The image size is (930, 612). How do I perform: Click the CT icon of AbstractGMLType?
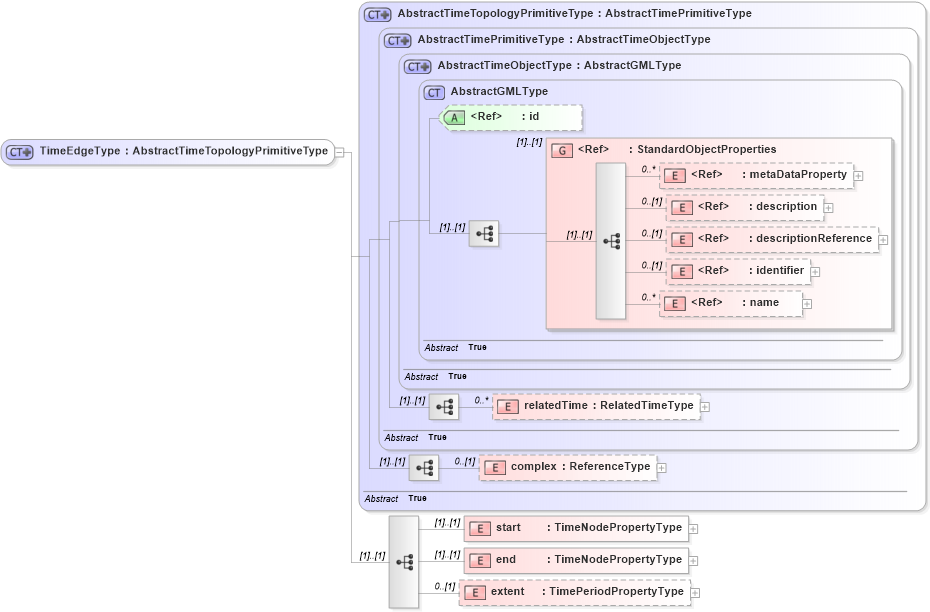tap(434, 93)
